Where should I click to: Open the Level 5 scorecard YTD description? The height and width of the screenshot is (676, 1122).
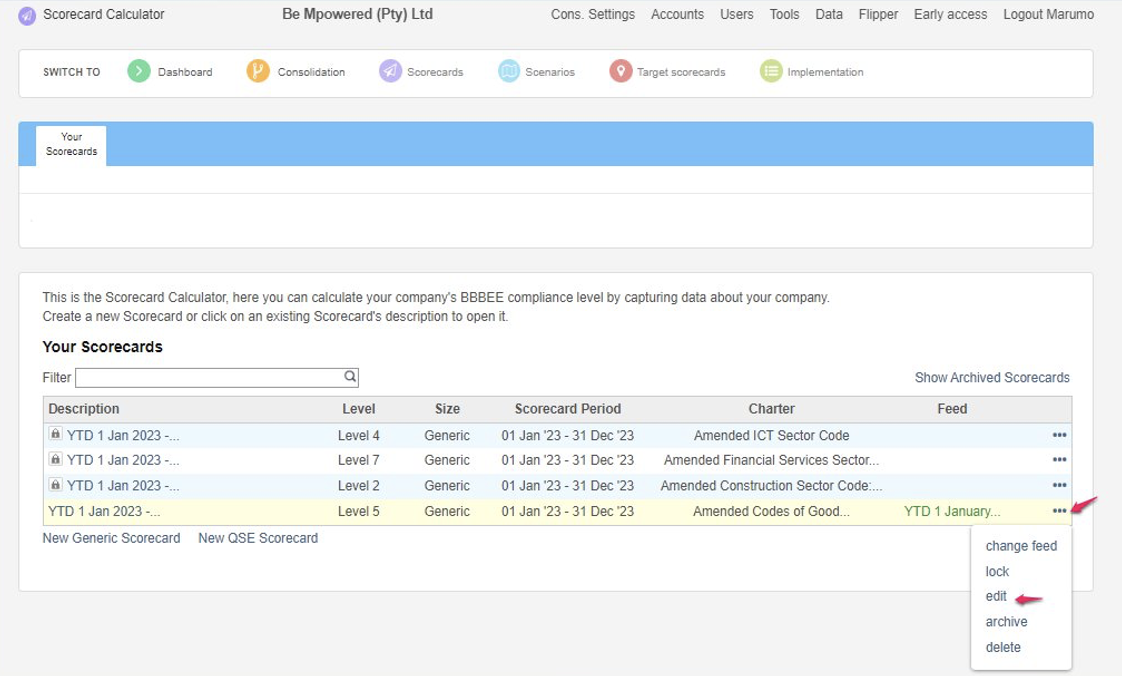click(x=104, y=511)
